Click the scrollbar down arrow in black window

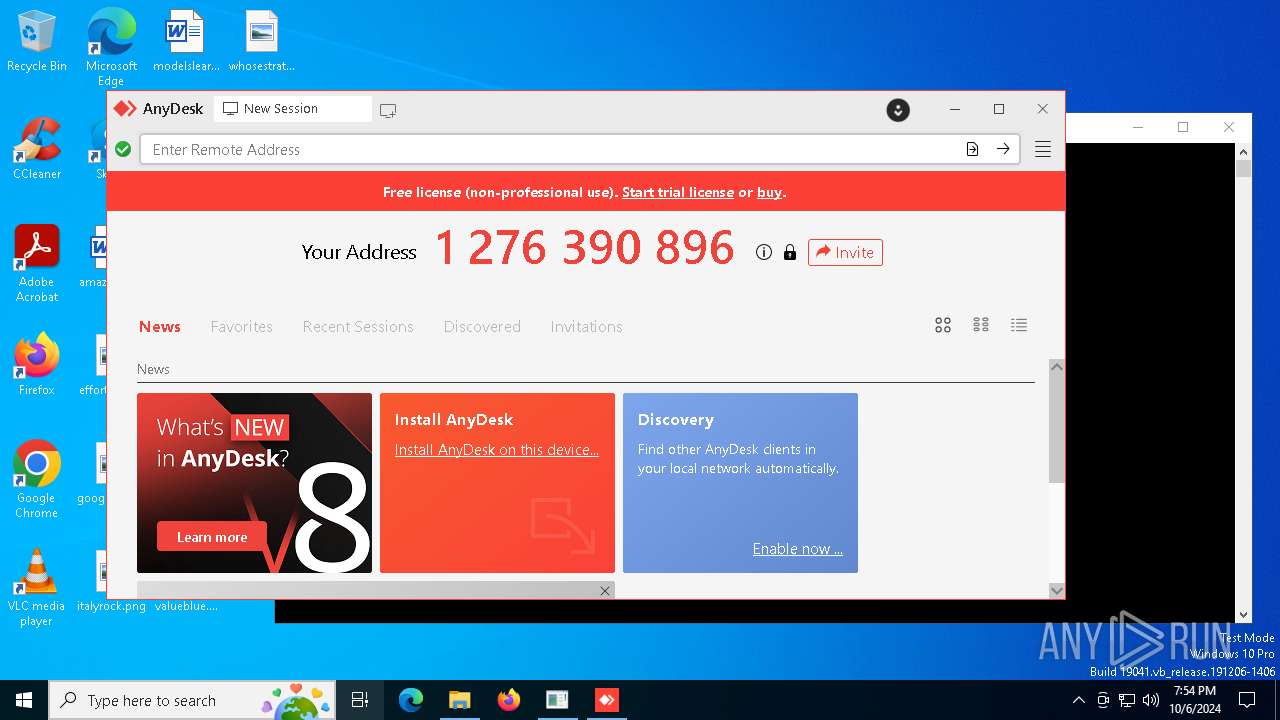pos(1244,615)
